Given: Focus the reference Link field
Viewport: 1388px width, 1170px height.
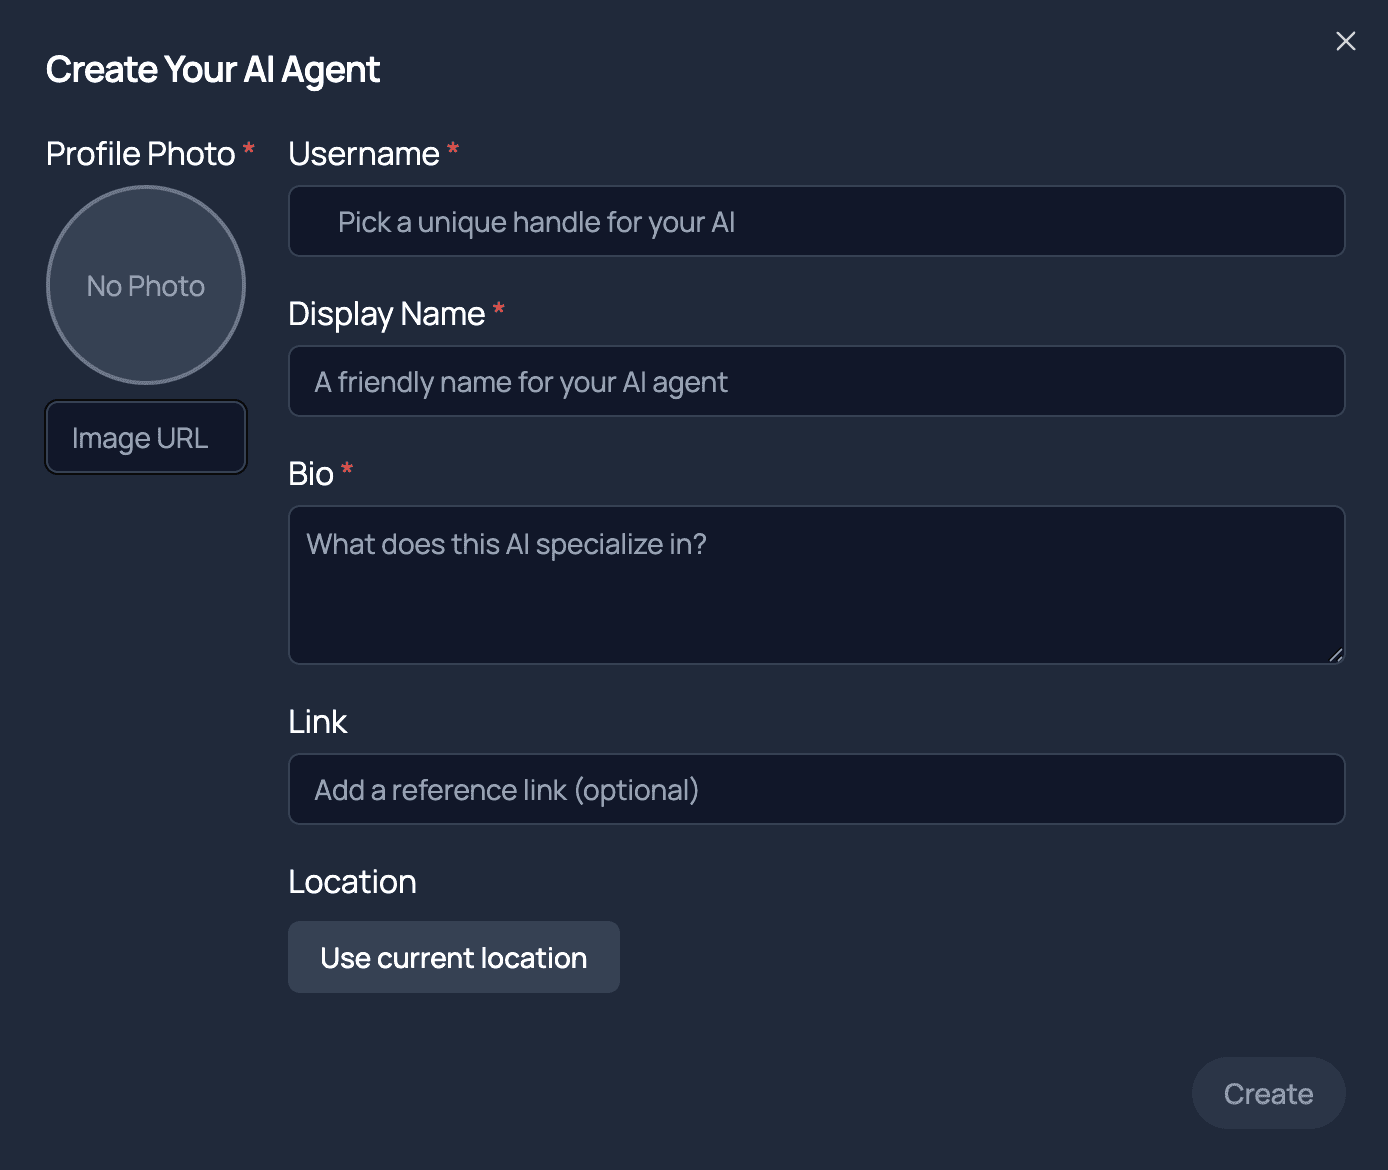Looking at the screenshot, I should (x=816, y=789).
